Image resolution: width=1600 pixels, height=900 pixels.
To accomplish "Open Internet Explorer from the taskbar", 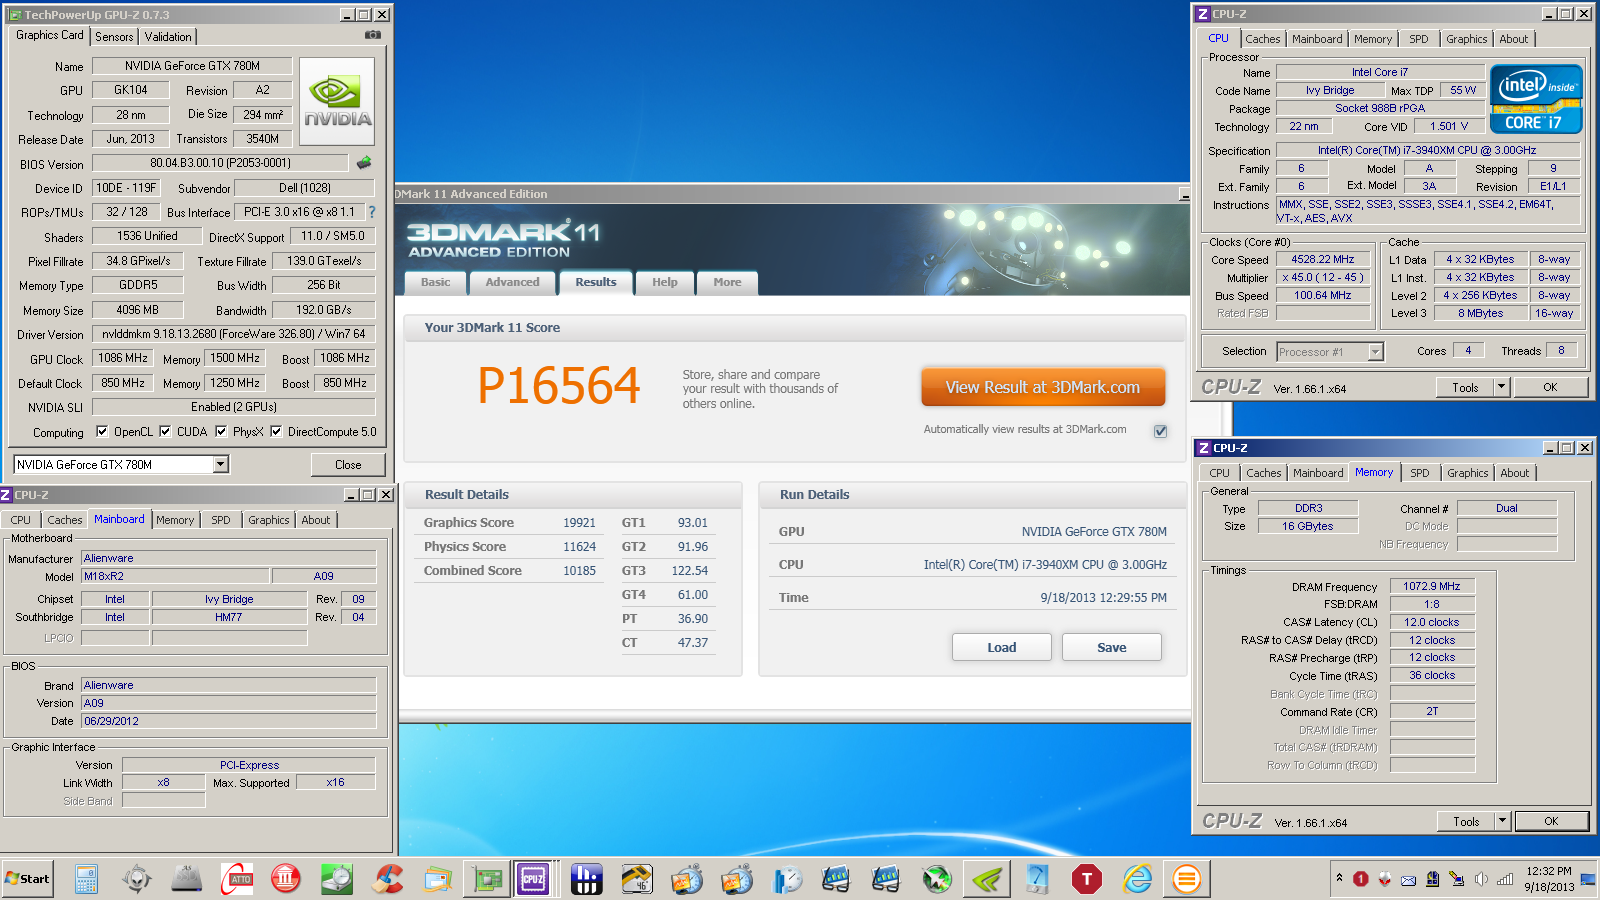I will (x=1137, y=879).
